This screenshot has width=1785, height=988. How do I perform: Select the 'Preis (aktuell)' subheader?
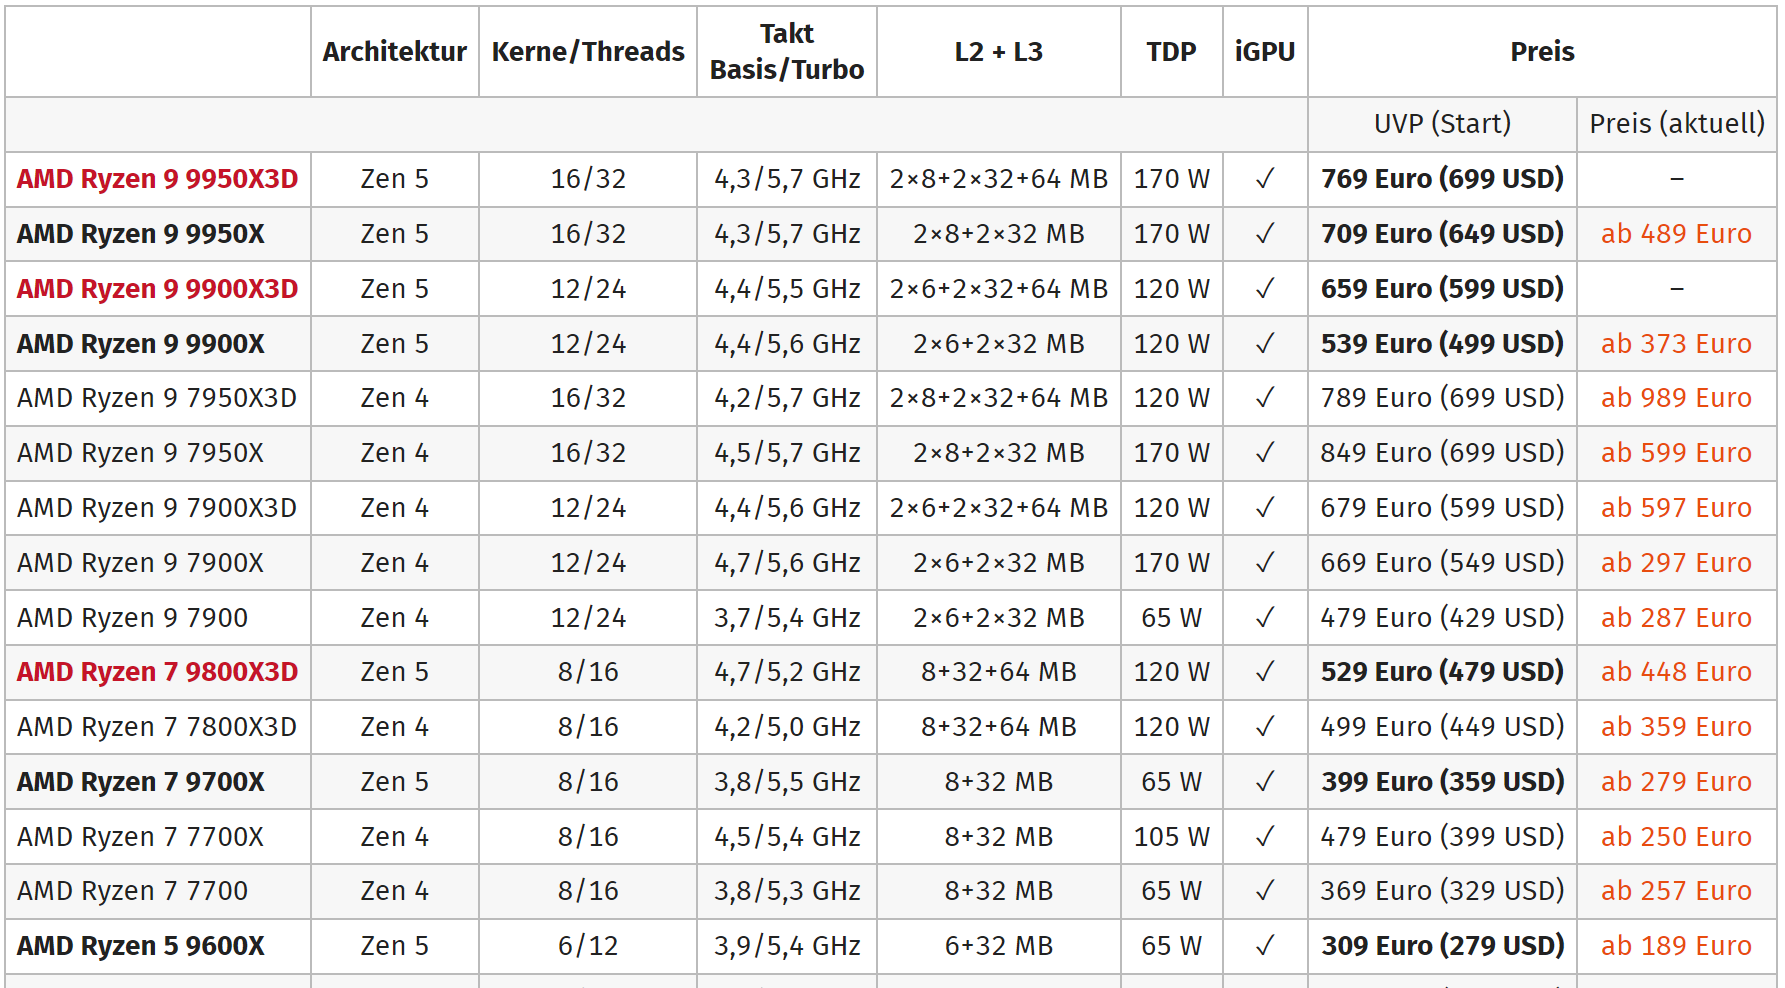[x=1677, y=124]
